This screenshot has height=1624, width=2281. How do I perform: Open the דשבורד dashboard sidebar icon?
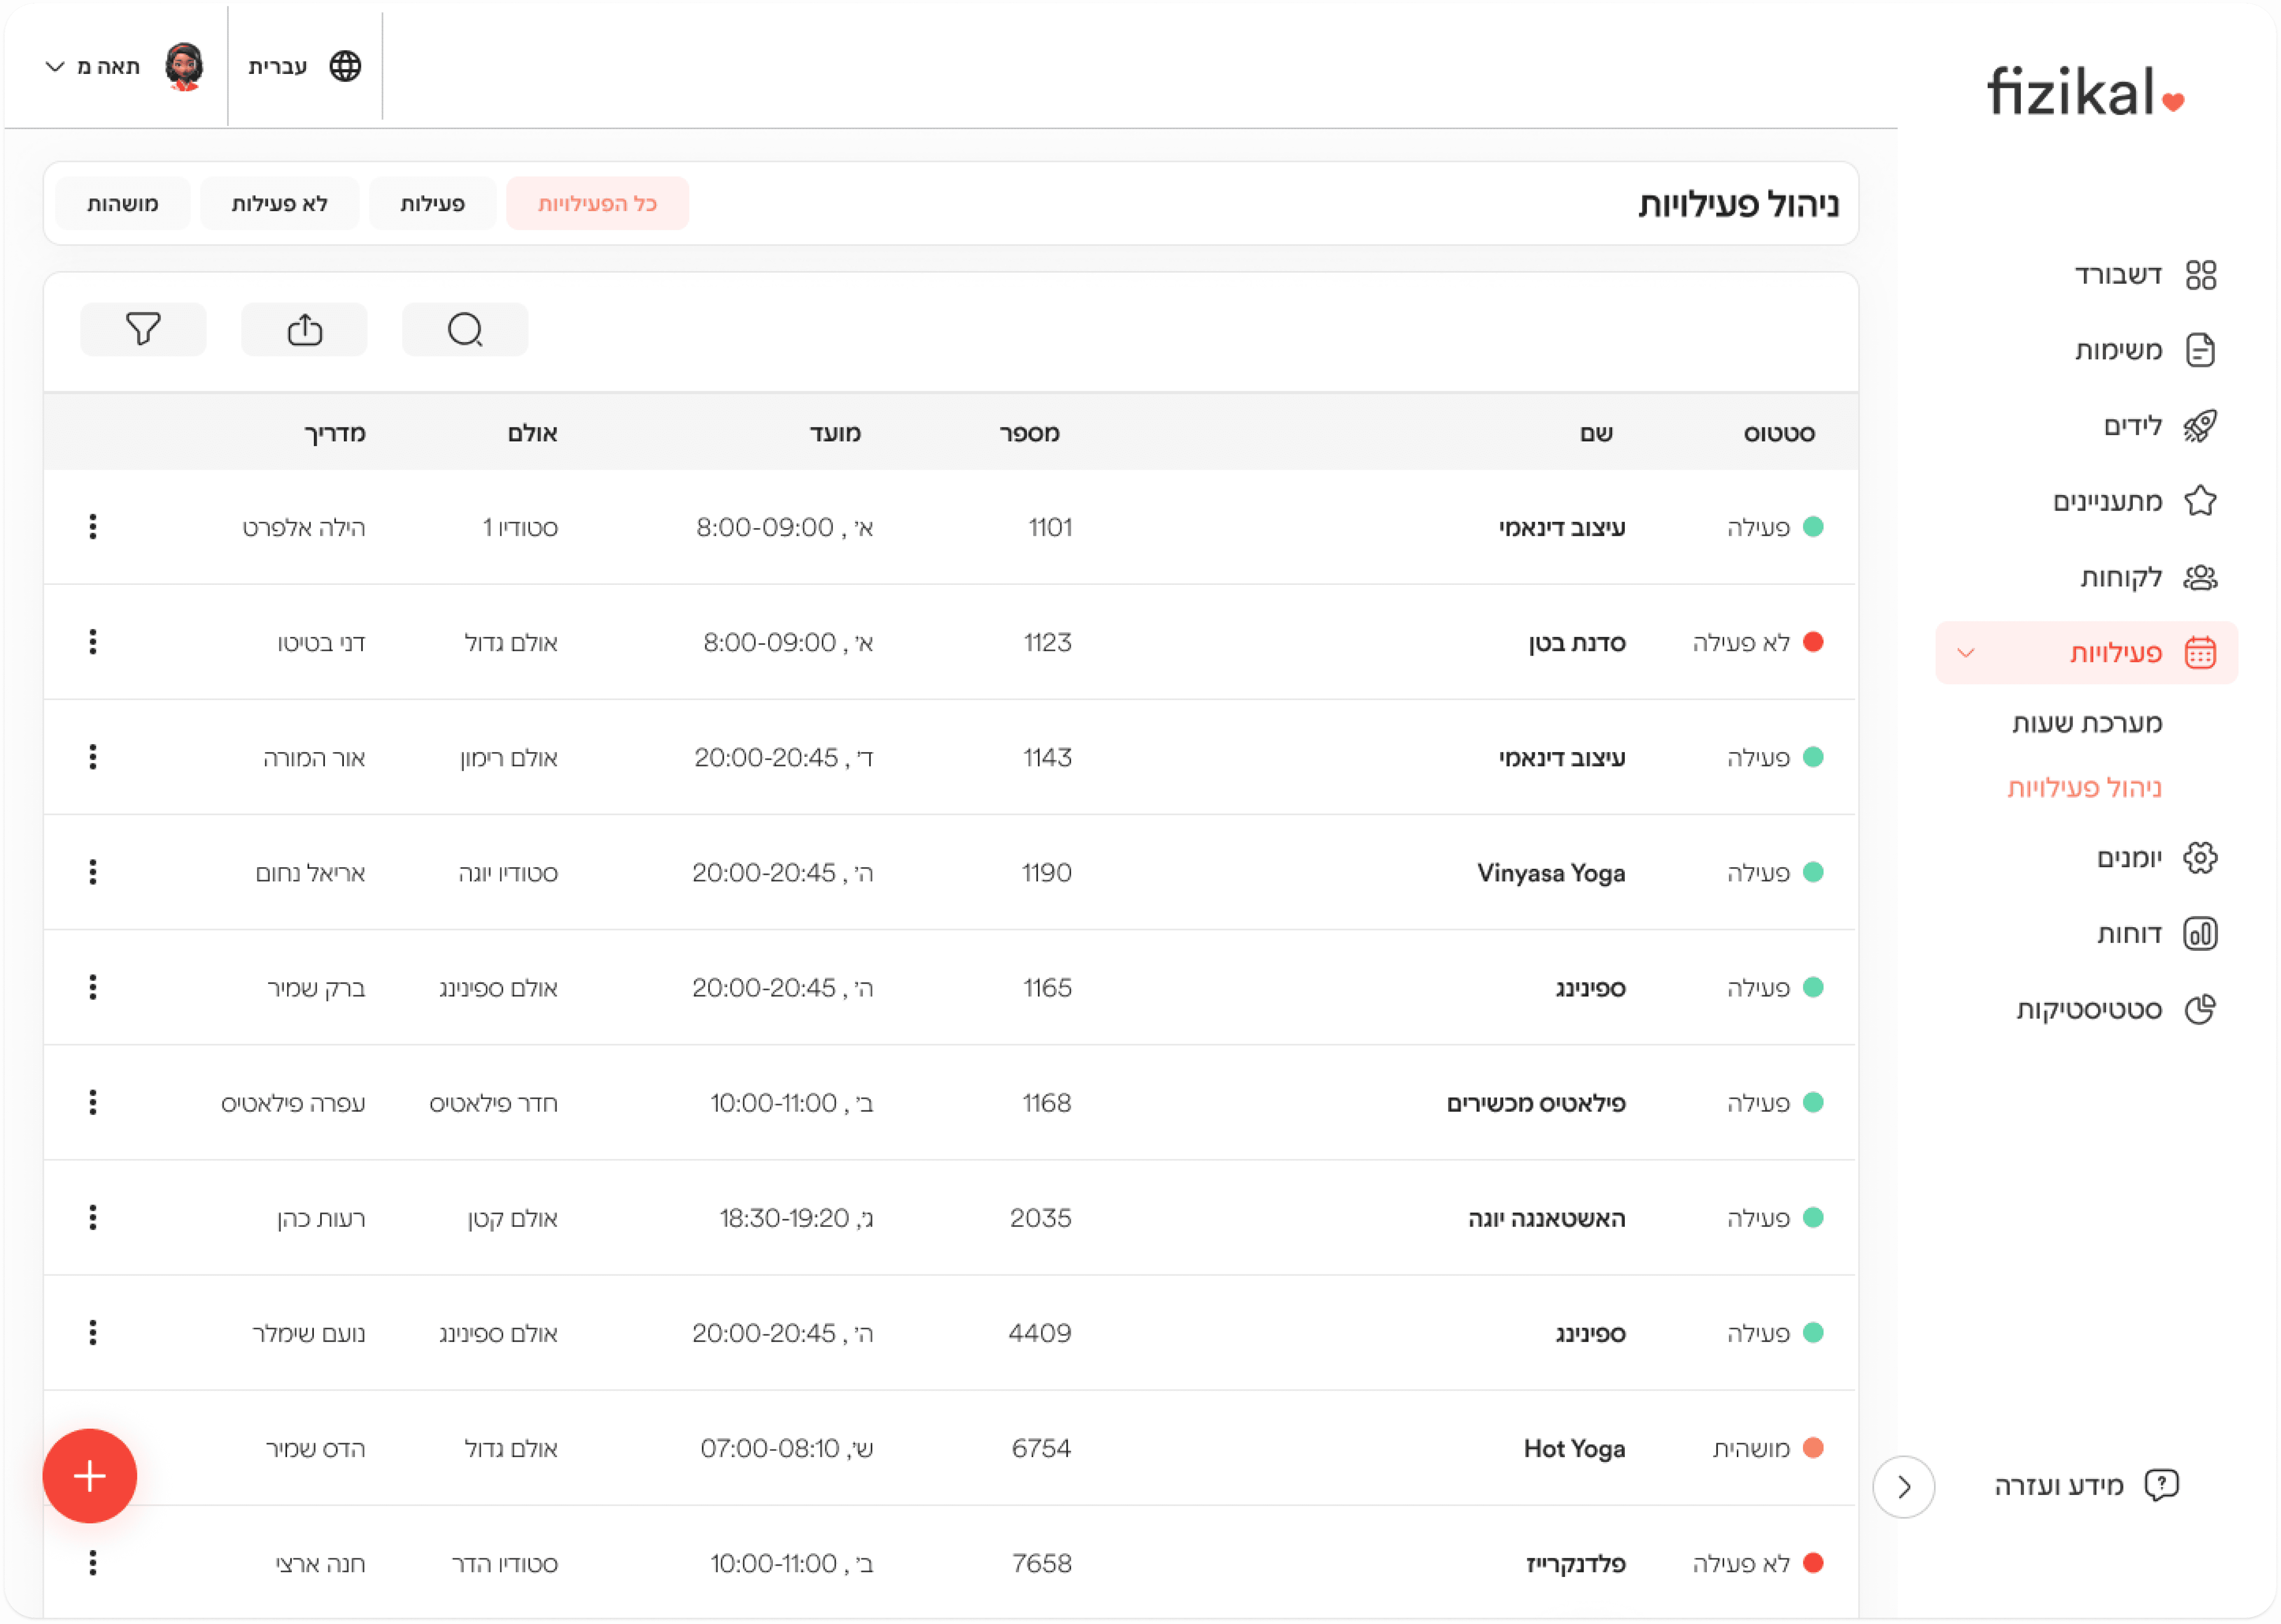coord(2200,274)
